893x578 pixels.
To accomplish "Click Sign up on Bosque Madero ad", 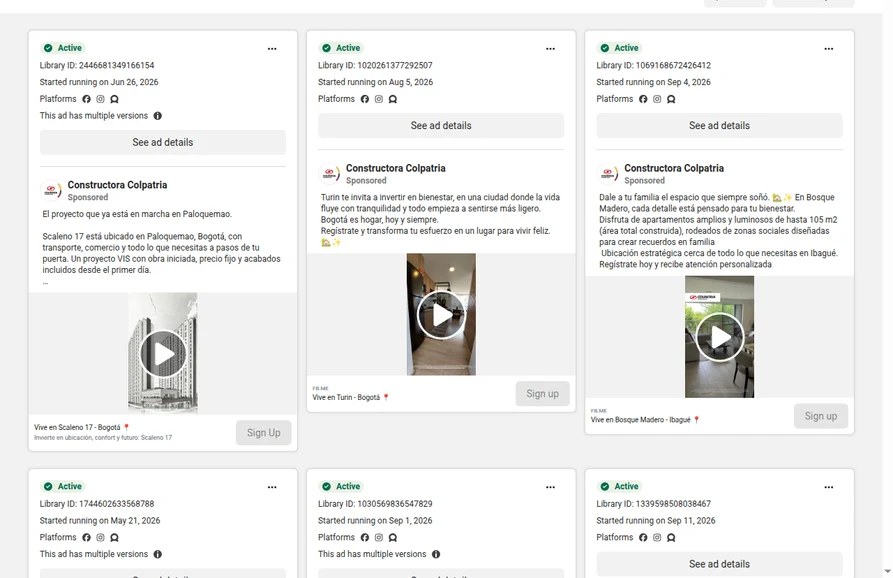I will point(821,416).
